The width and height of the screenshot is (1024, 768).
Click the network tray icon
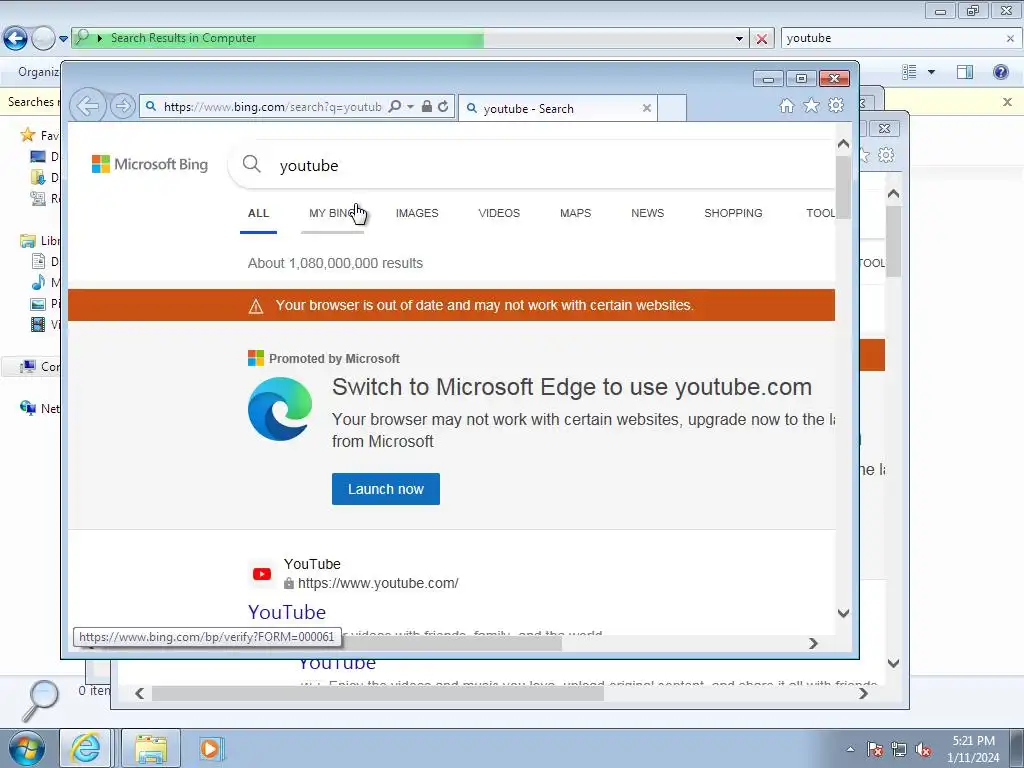coord(899,750)
